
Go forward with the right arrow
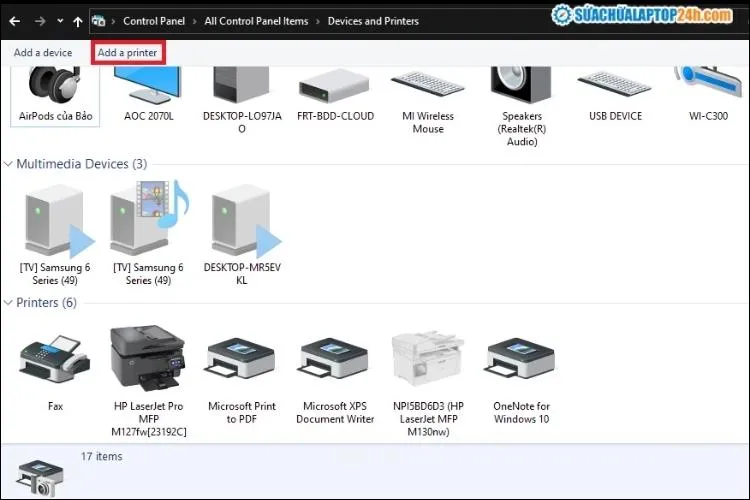40,21
